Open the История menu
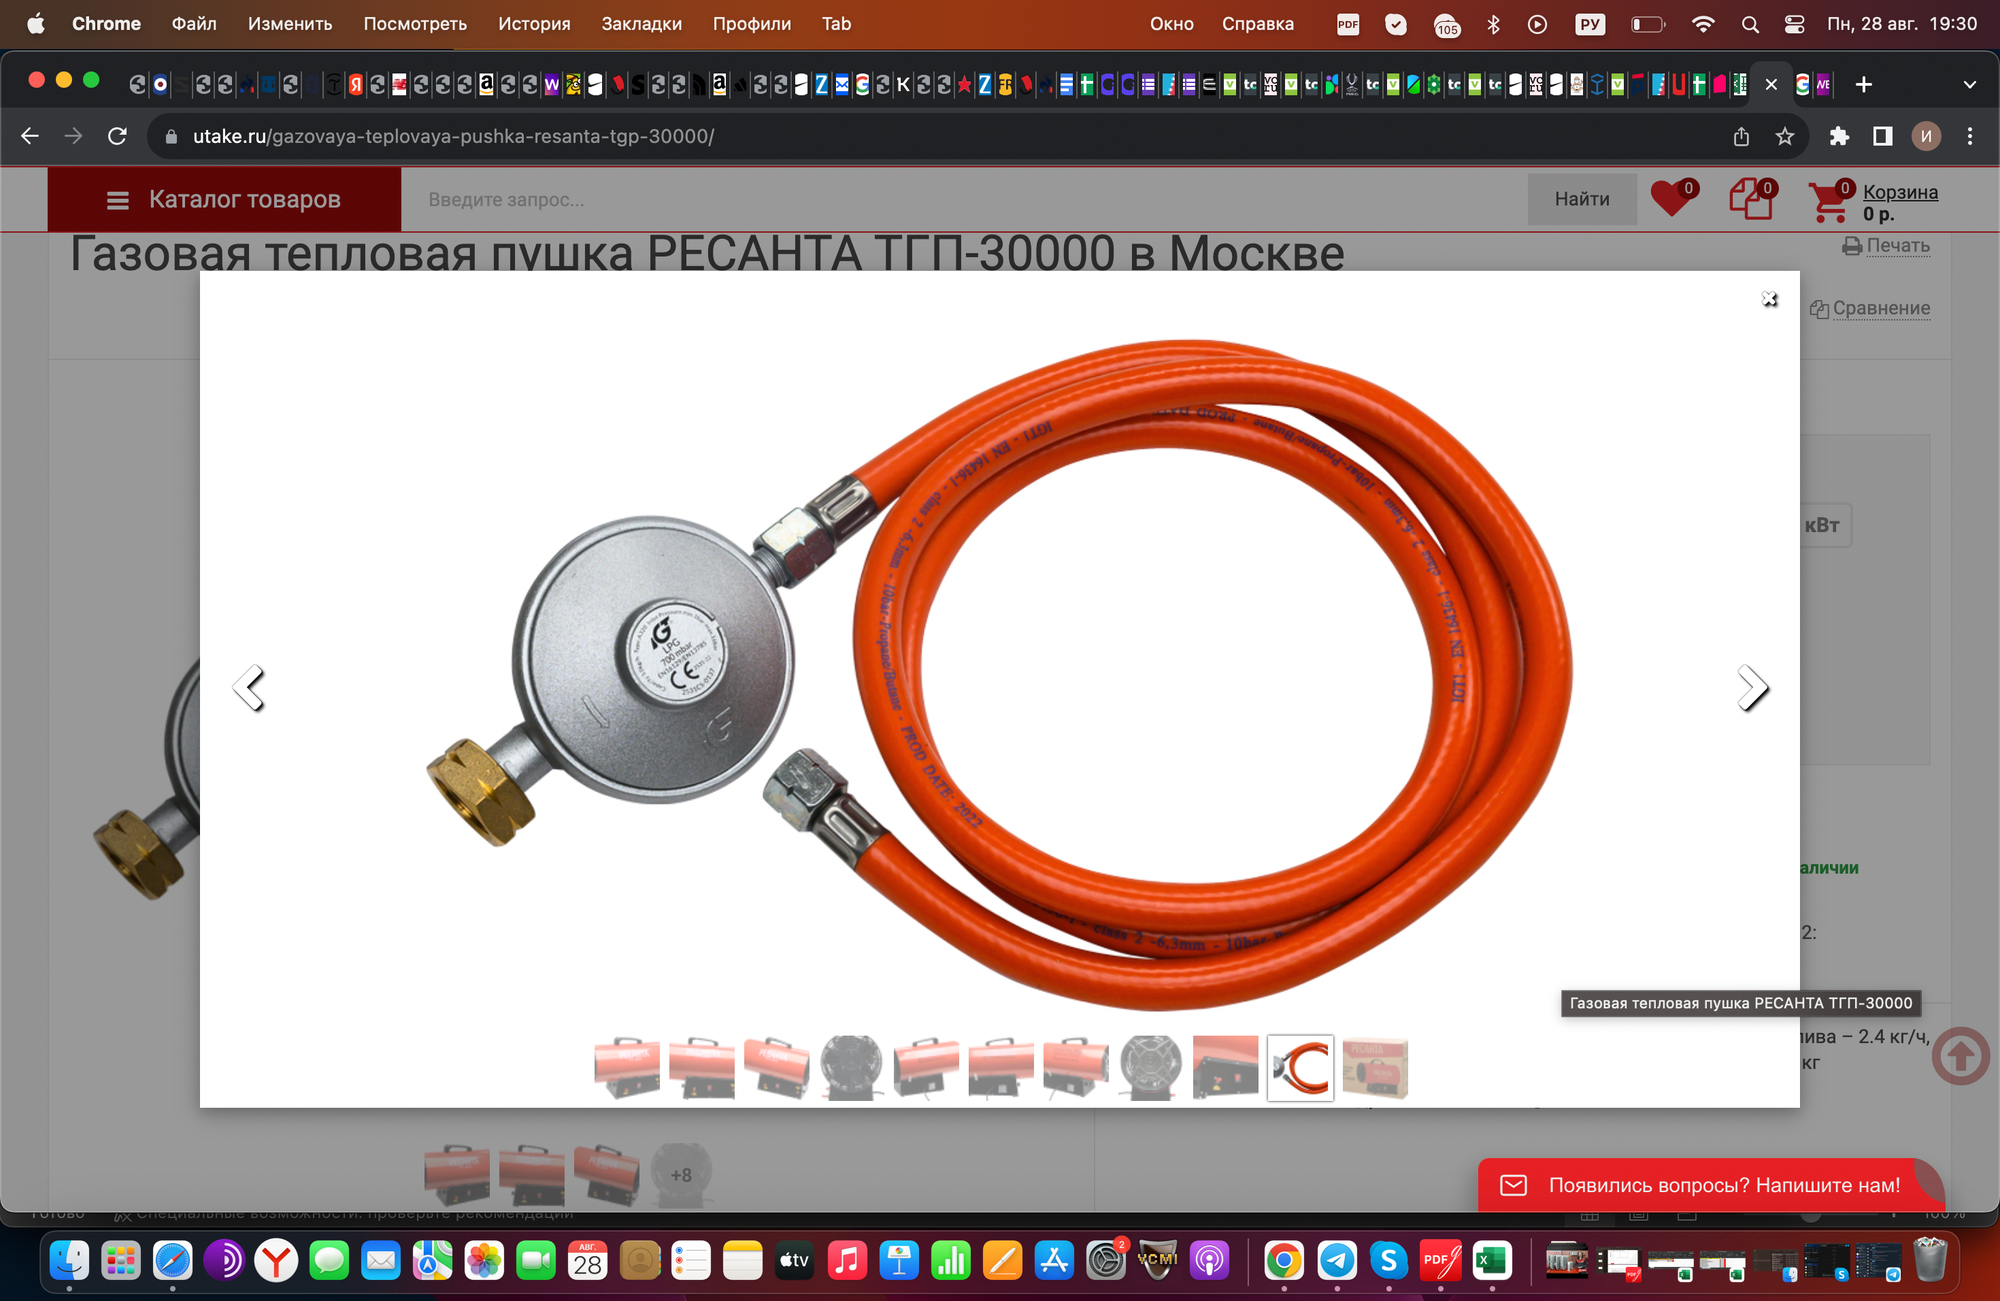The width and height of the screenshot is (2000, 1301). (x=534, y=24)
